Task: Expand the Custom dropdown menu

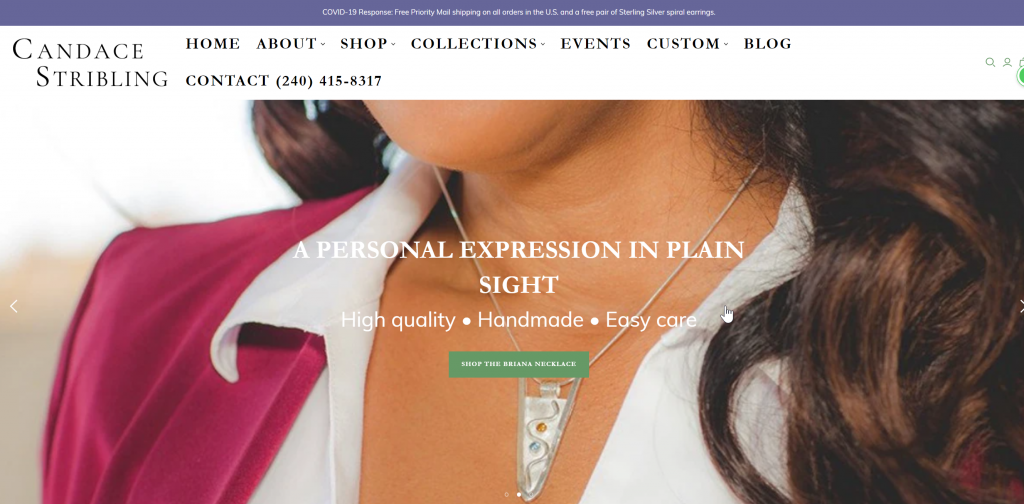Action: tap(687, 44)
